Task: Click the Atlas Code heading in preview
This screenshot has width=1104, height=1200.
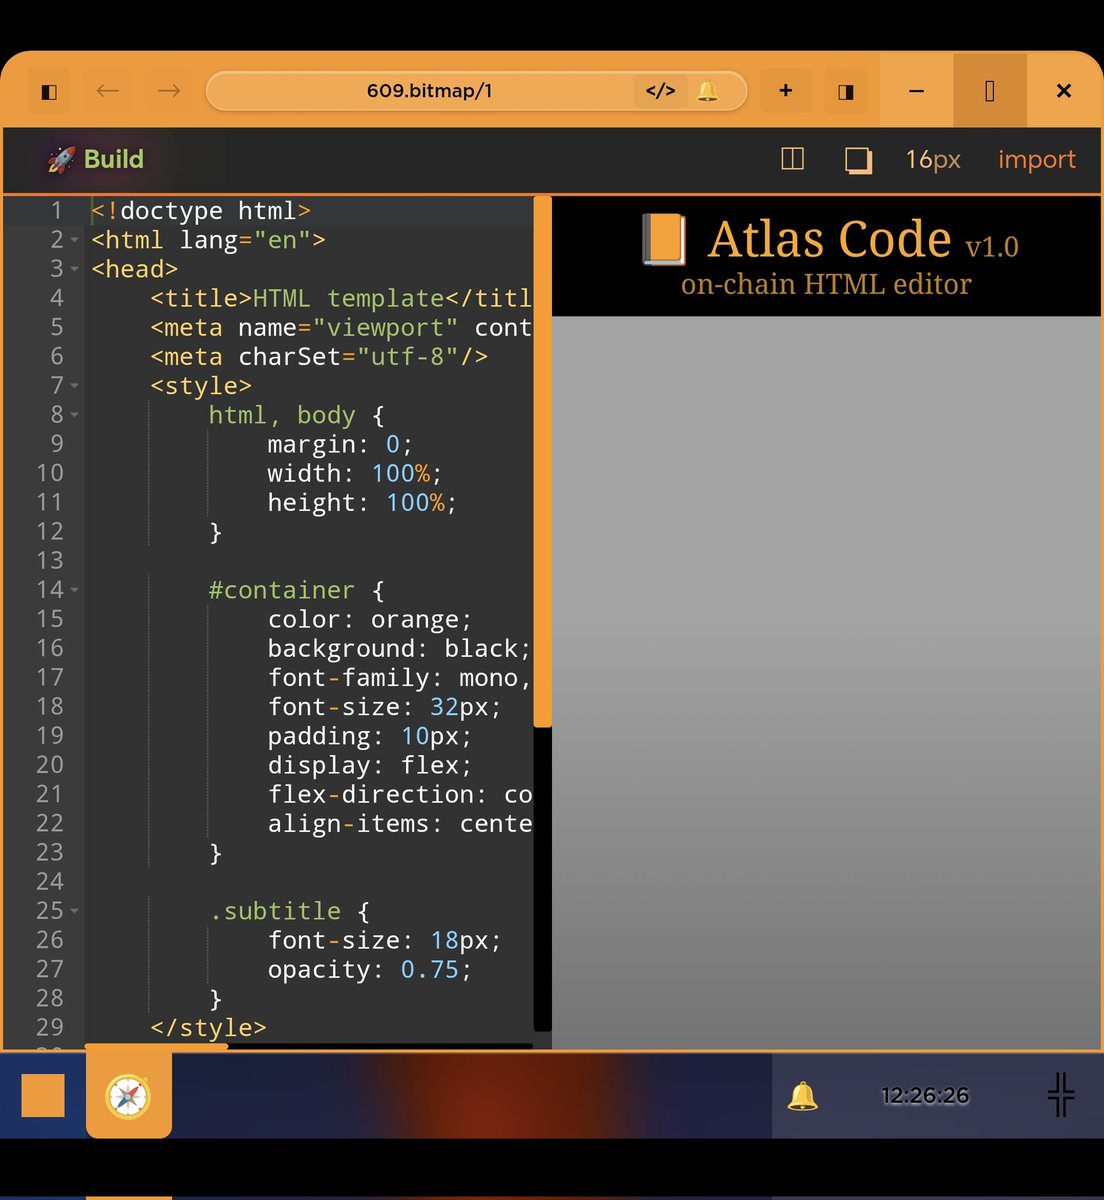Action: tap(830, 240)
